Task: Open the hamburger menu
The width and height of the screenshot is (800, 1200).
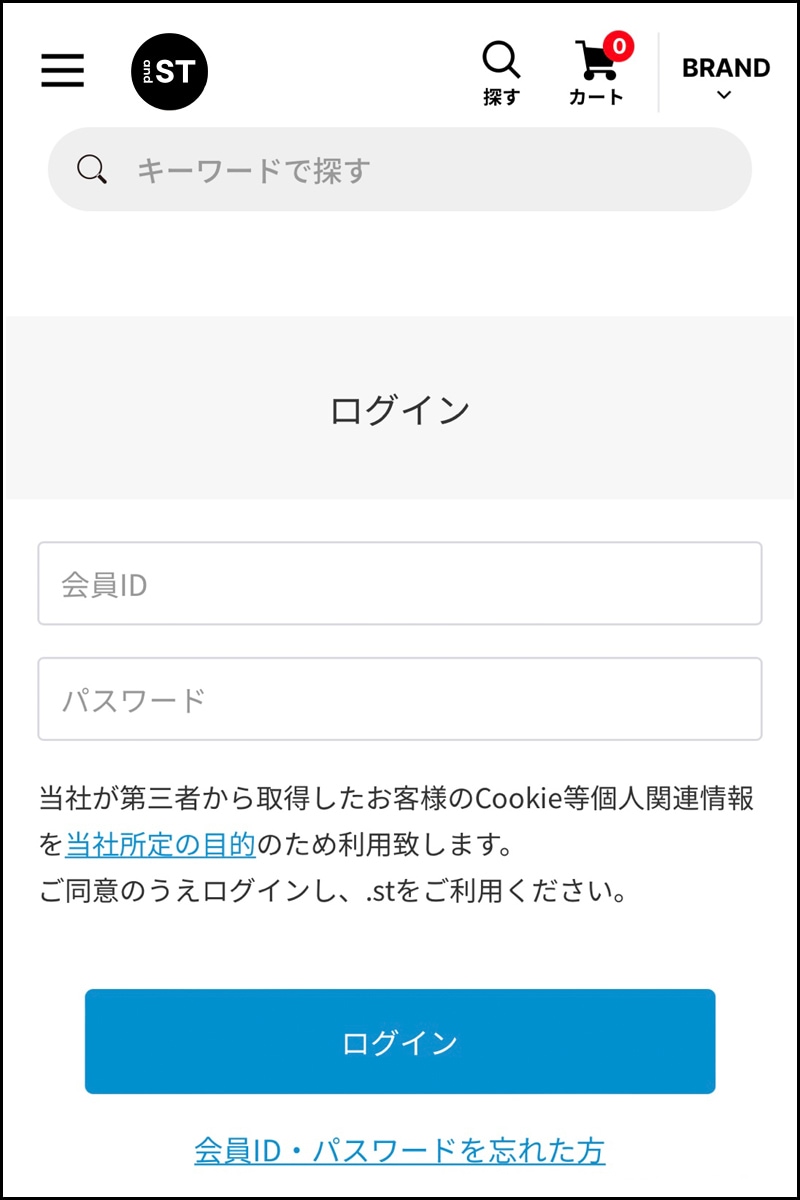Action: pos(63,70)
